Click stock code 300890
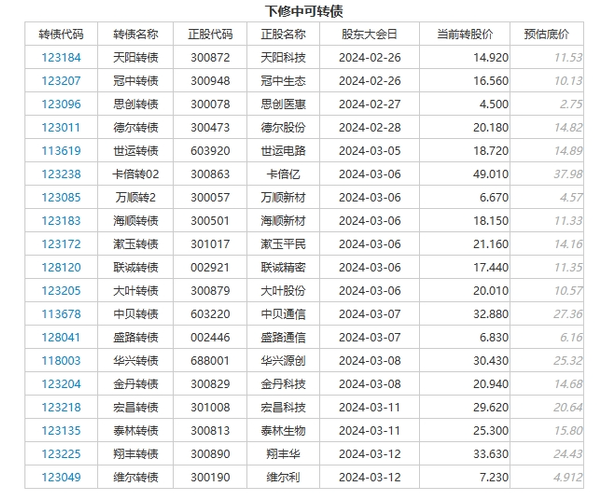Viewport: 603px width, 500px height. point(210,454)
